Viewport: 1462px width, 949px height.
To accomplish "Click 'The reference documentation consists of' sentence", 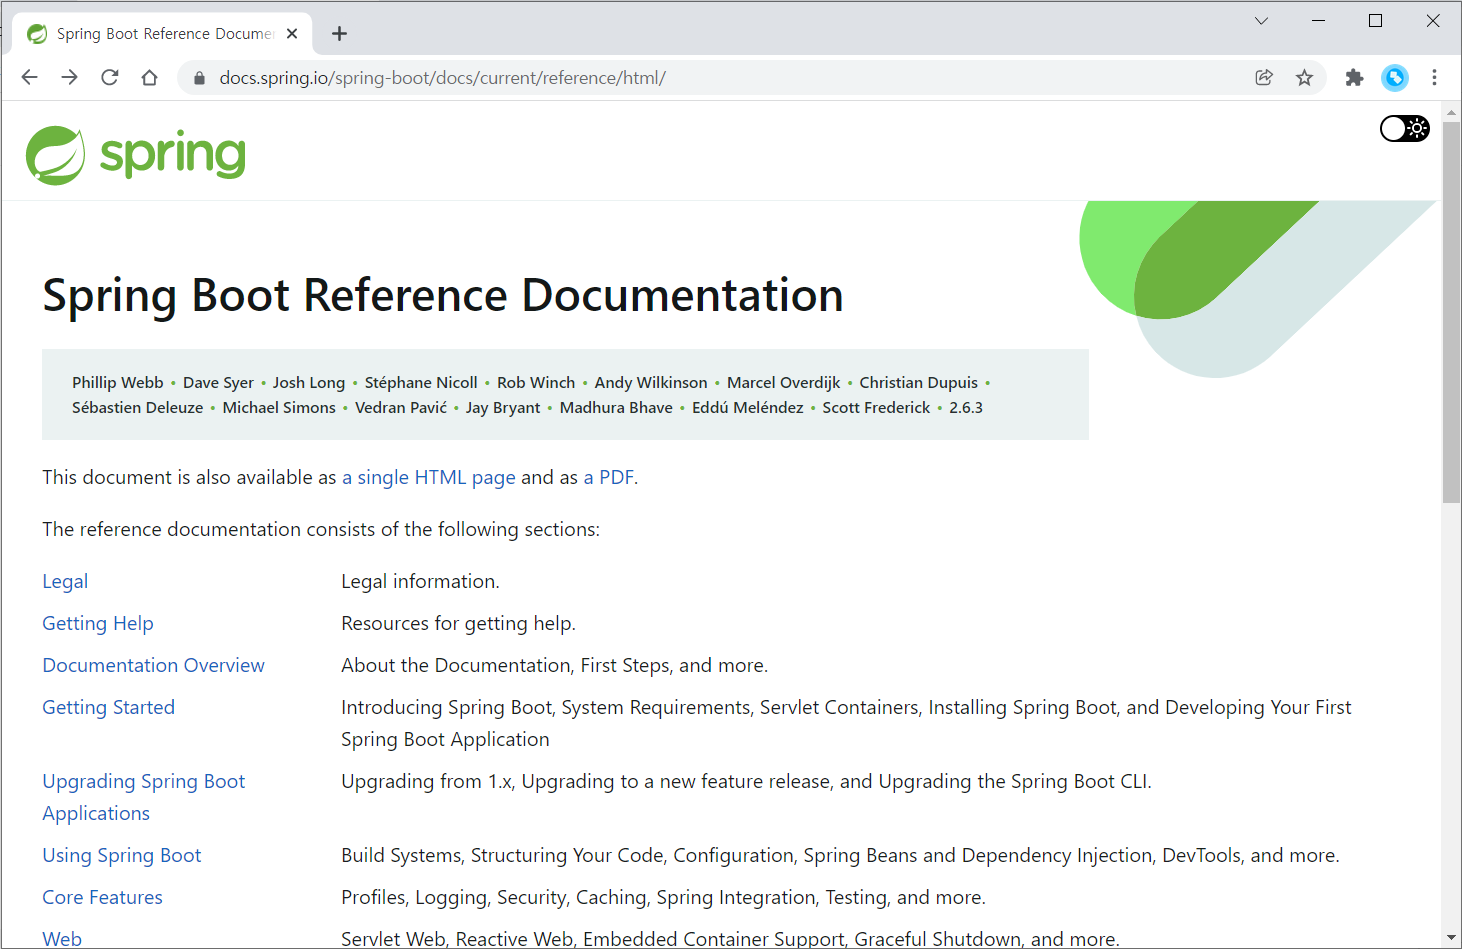I will click(321, 530).
